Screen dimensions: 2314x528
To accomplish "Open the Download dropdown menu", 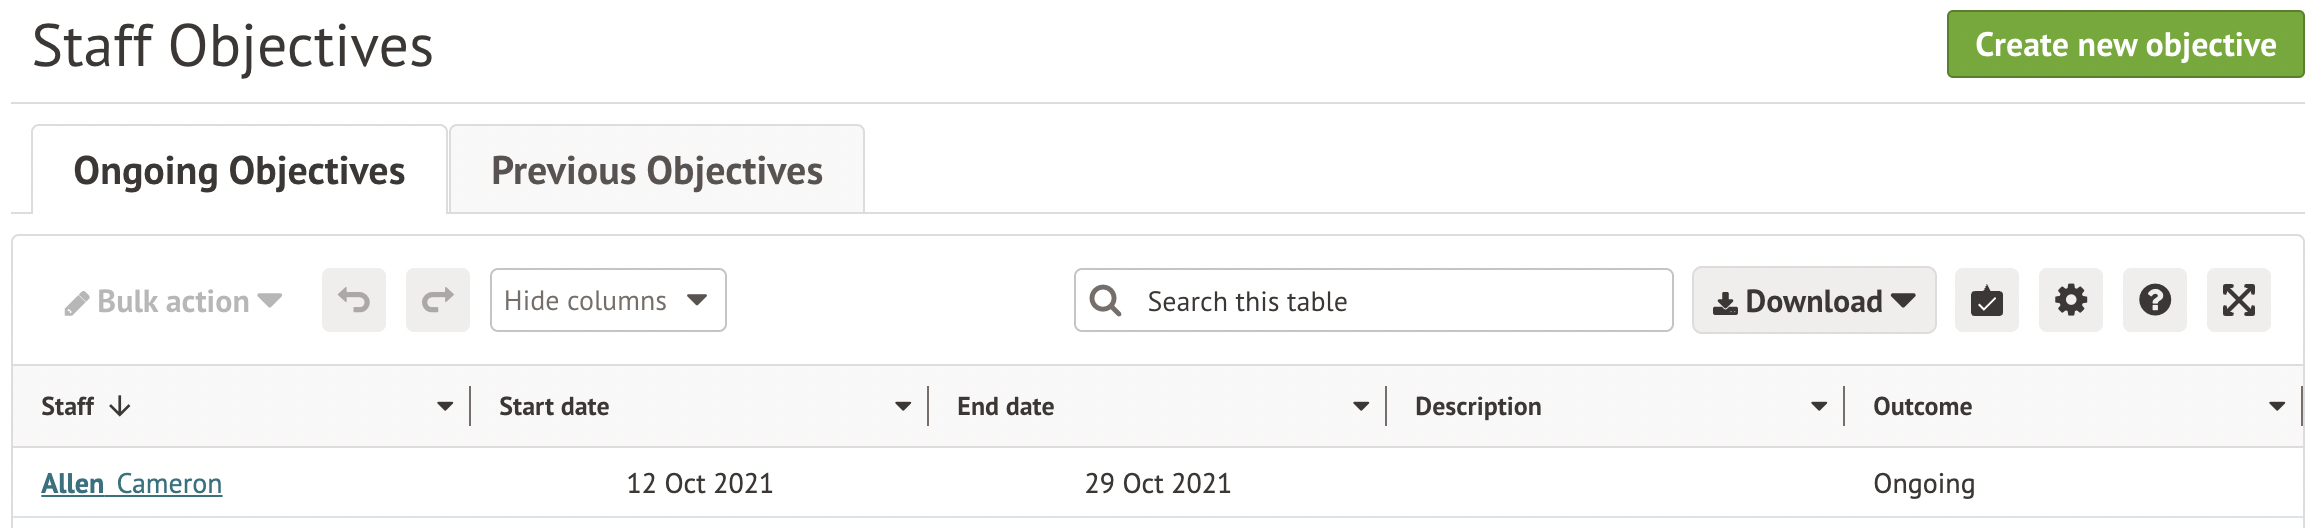I will [x=1813, y=300].
